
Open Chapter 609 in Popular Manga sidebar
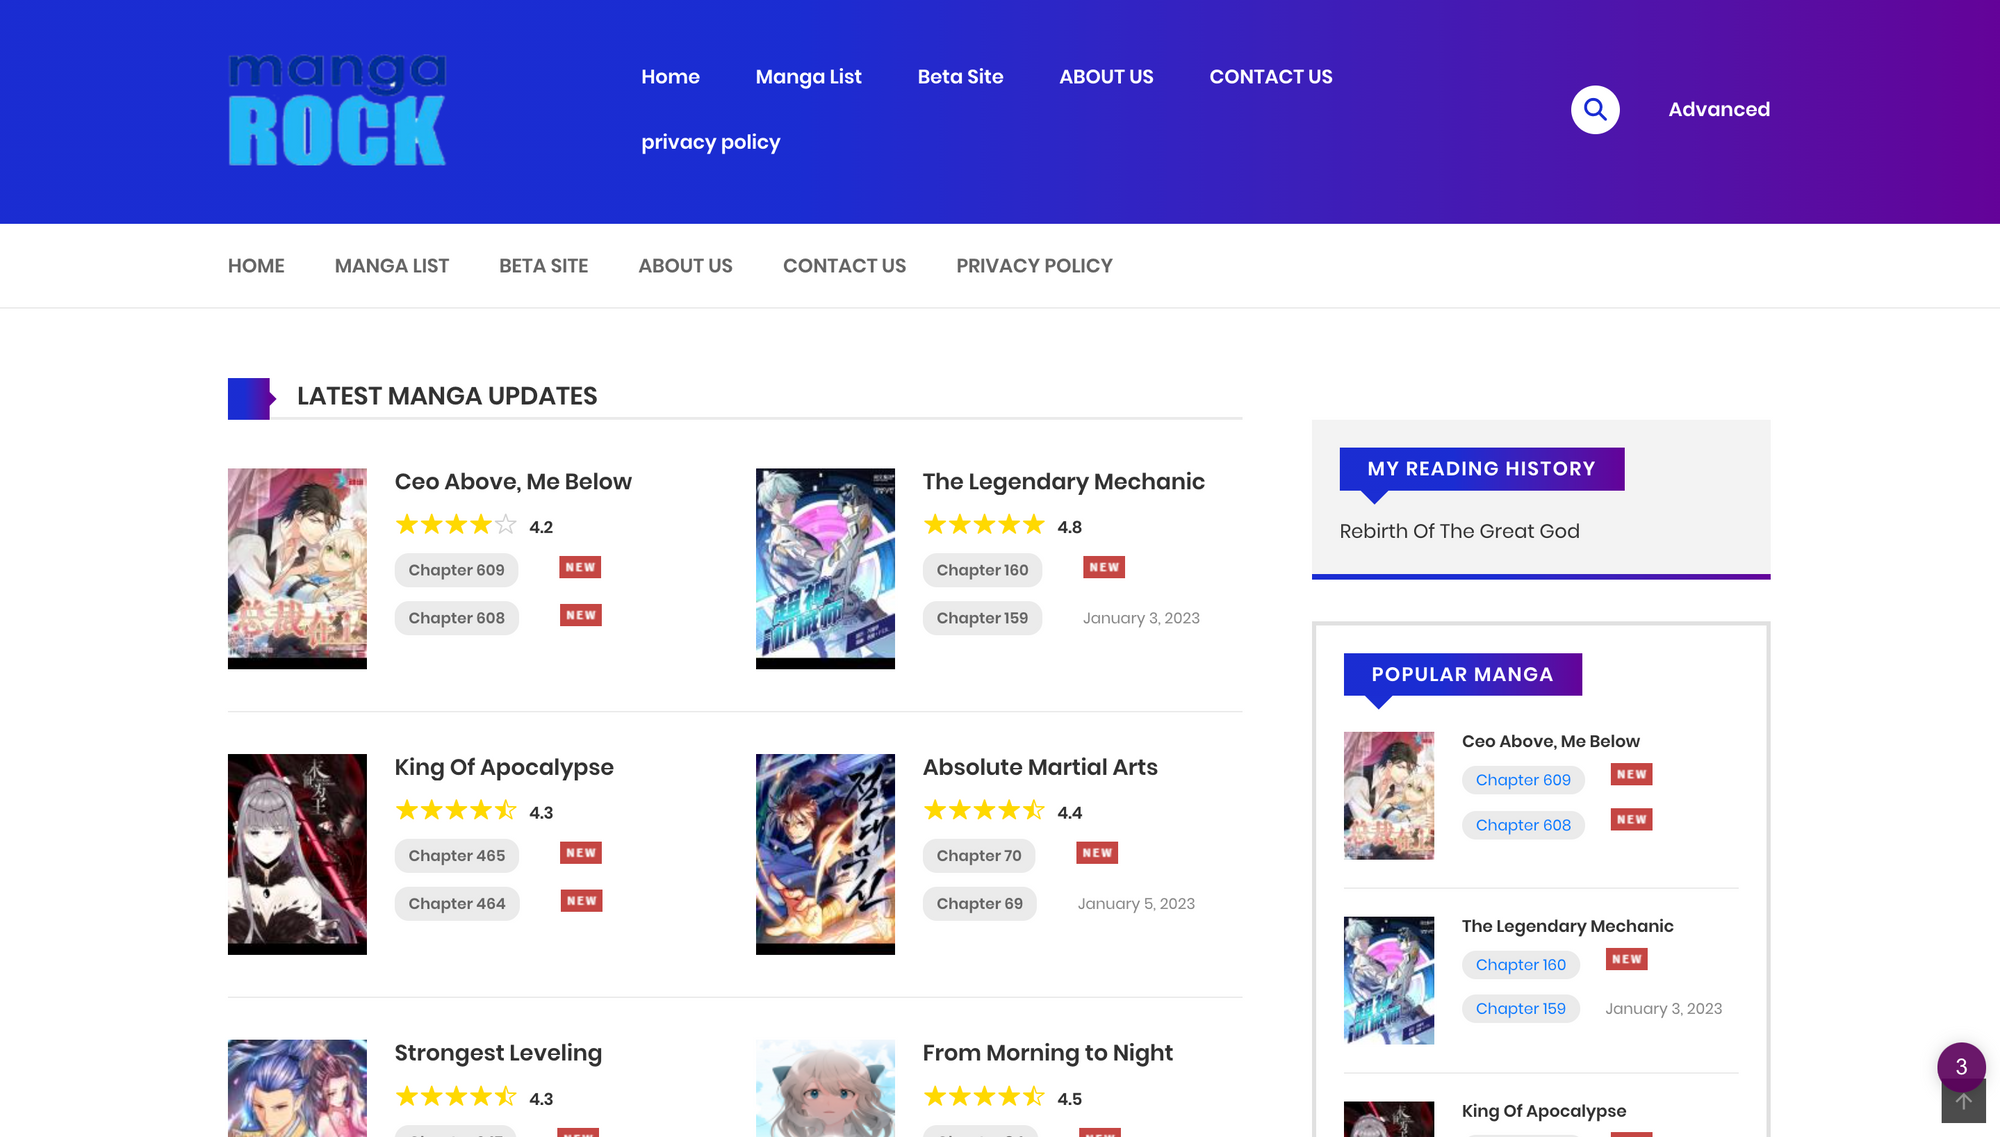point(1523,780)
